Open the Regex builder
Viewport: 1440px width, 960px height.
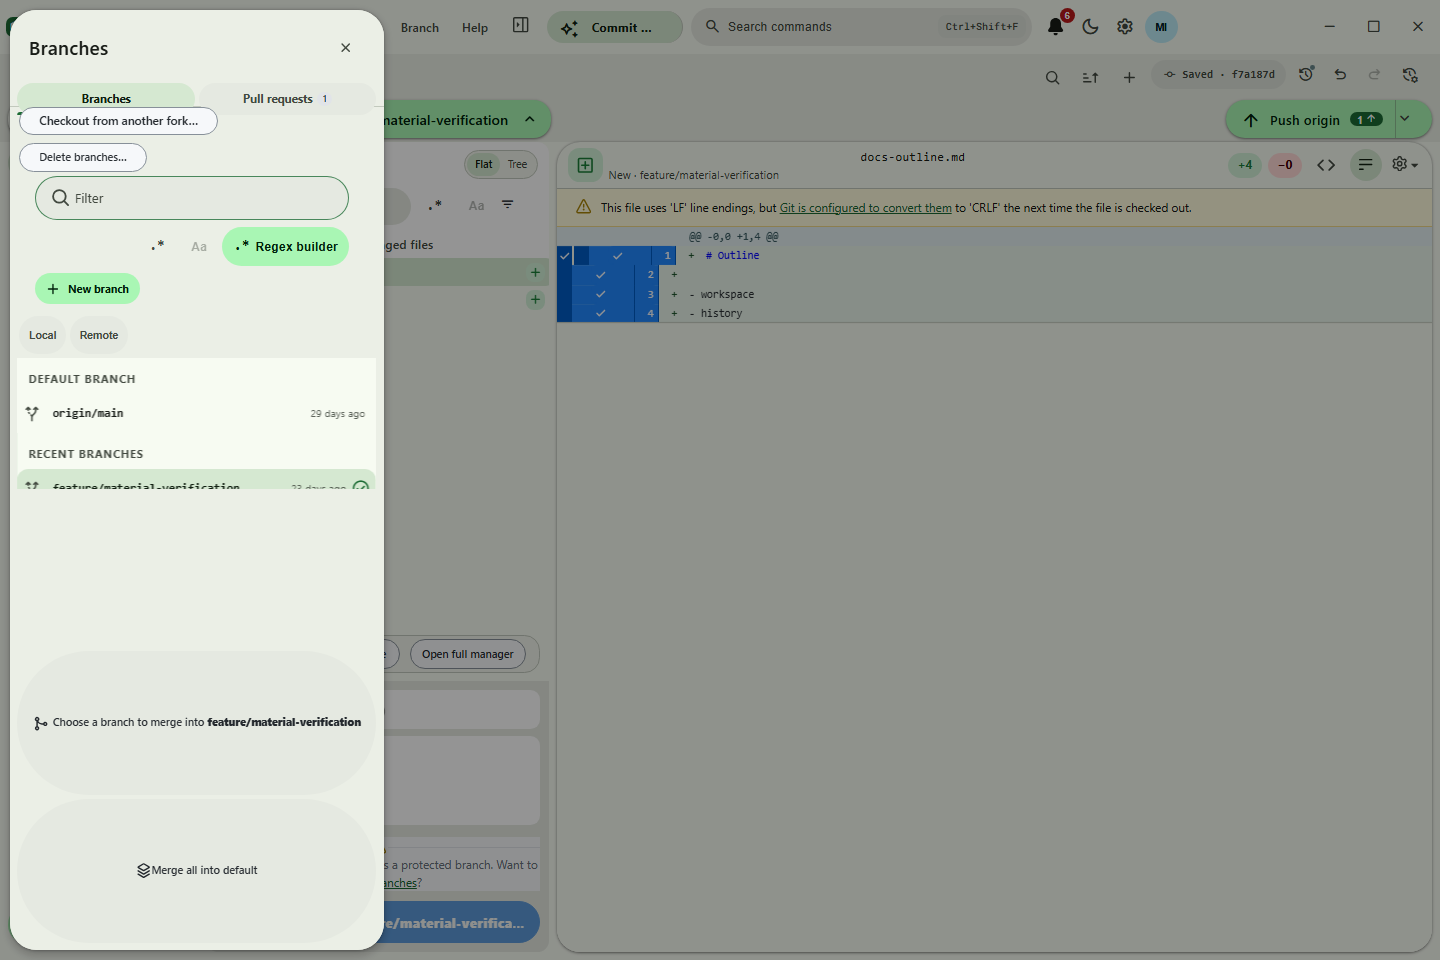pos(285,246)
